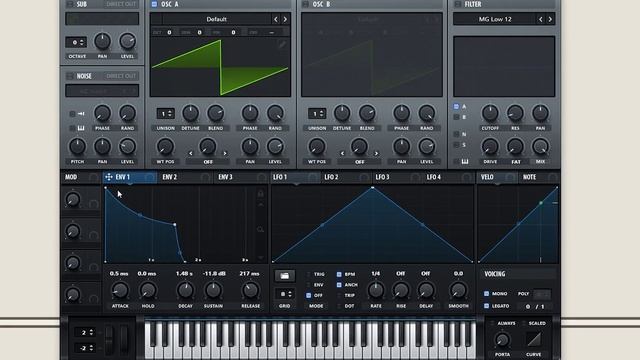The image size is (640, 360).
Task: Click the OSC A WT POS knob
Action: pyautogui.click(x=165, y=147)
